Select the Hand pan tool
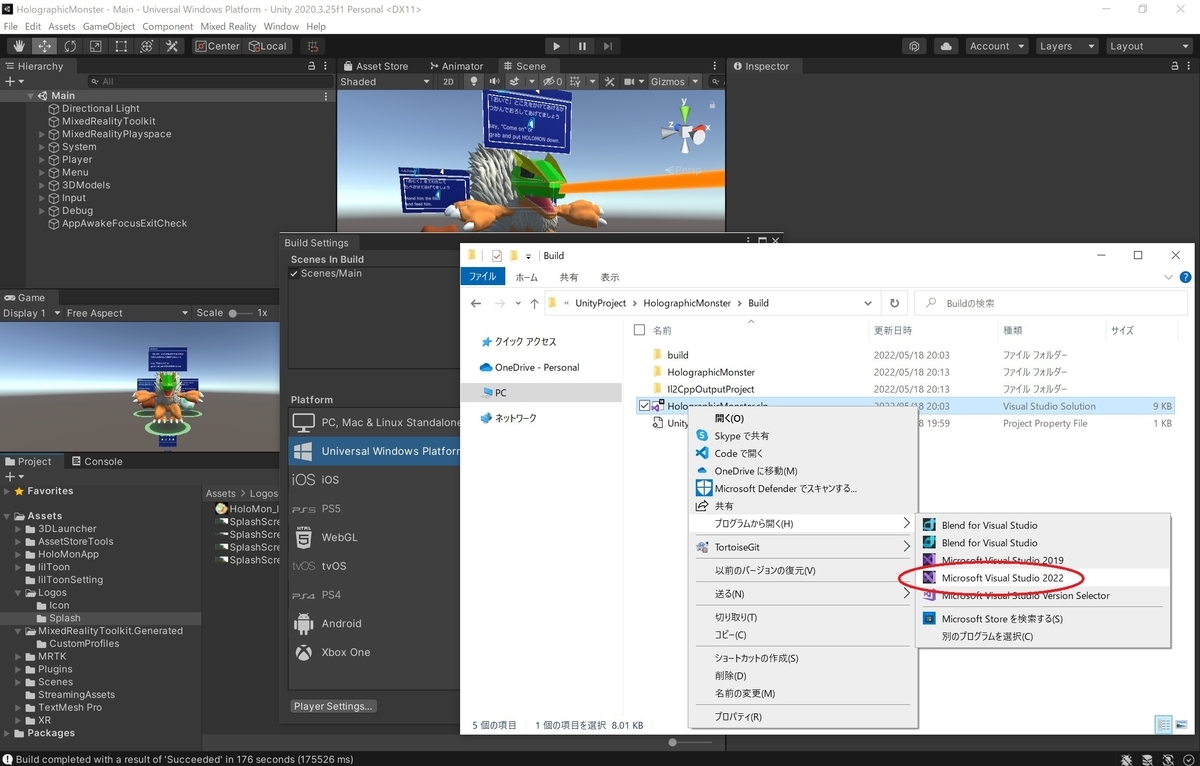Viewport: 1200px width, 766px height. coord(18,46)
